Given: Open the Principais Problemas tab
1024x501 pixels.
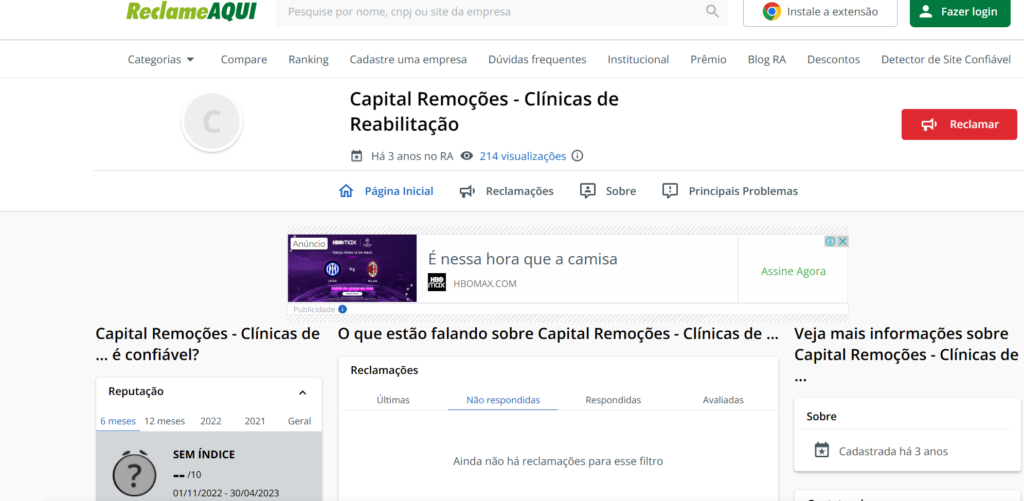Looking at the screenshot, I should (730, 191).
